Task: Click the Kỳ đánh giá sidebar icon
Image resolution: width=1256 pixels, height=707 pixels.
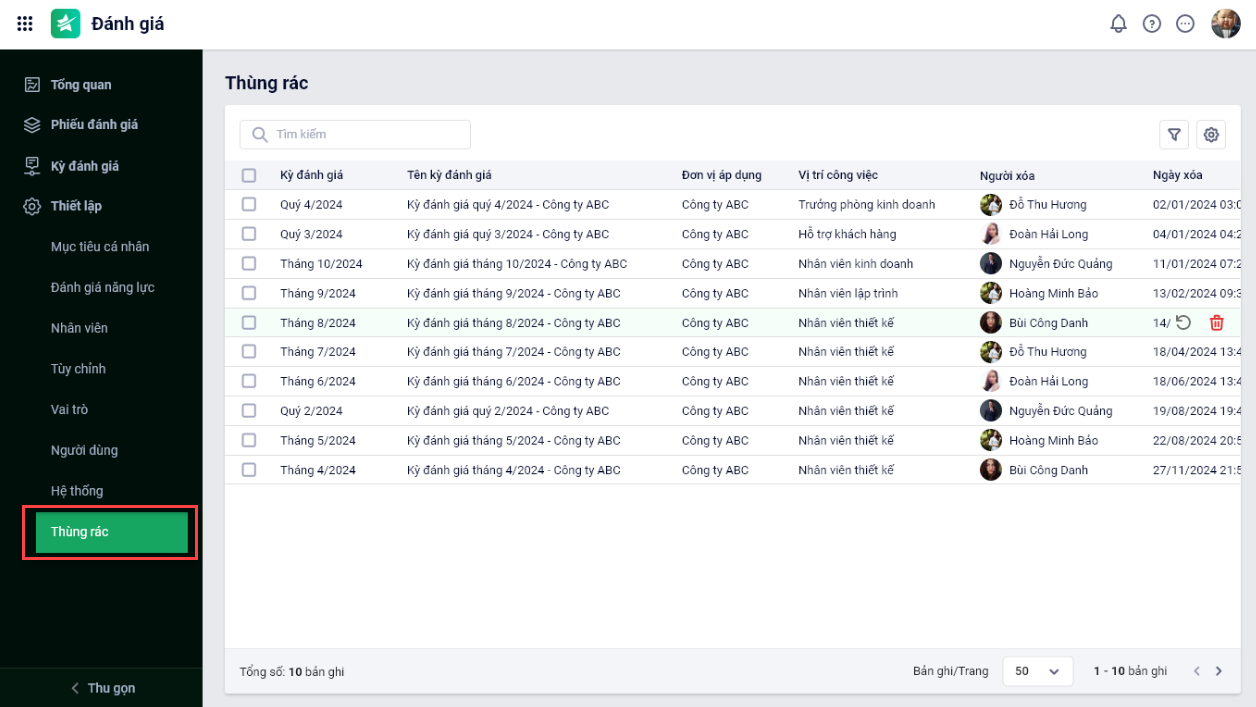Action: 32,166
